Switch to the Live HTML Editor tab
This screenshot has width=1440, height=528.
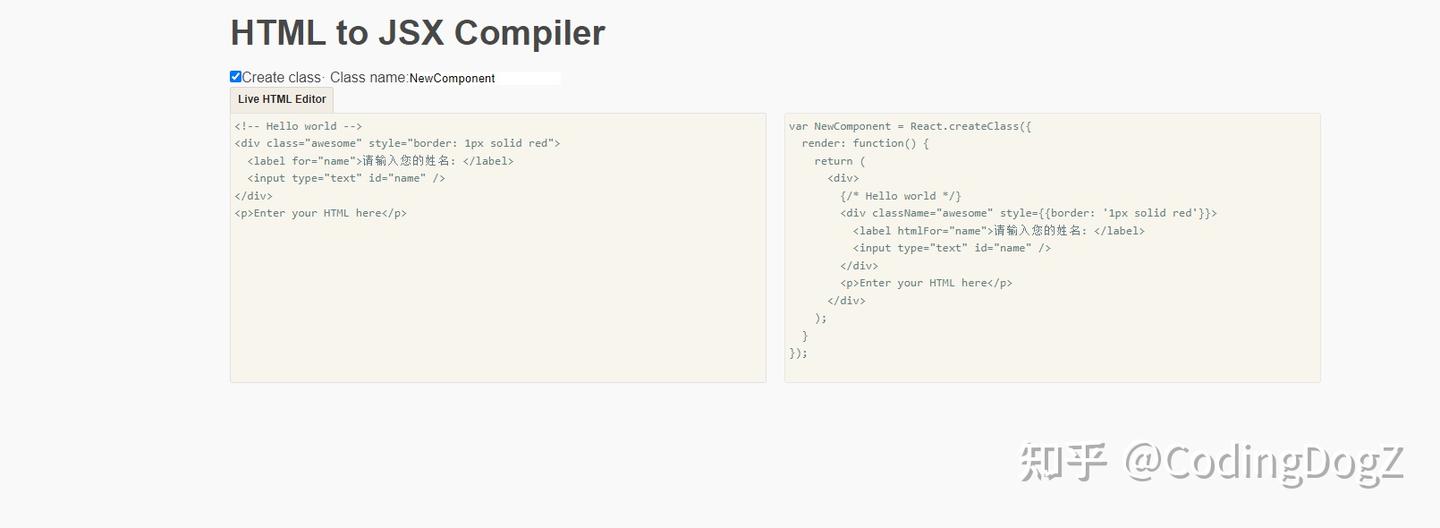tap(282, 100)
